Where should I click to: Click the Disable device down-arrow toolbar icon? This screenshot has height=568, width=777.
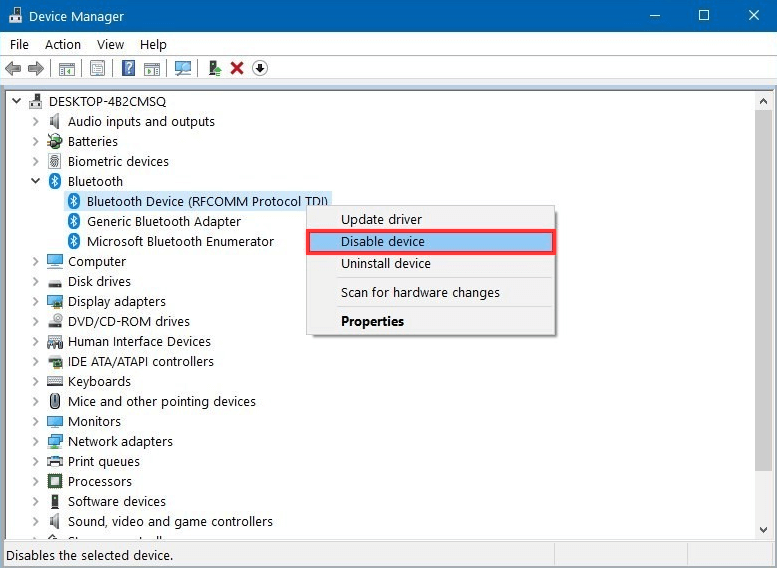tap(260, 68)
